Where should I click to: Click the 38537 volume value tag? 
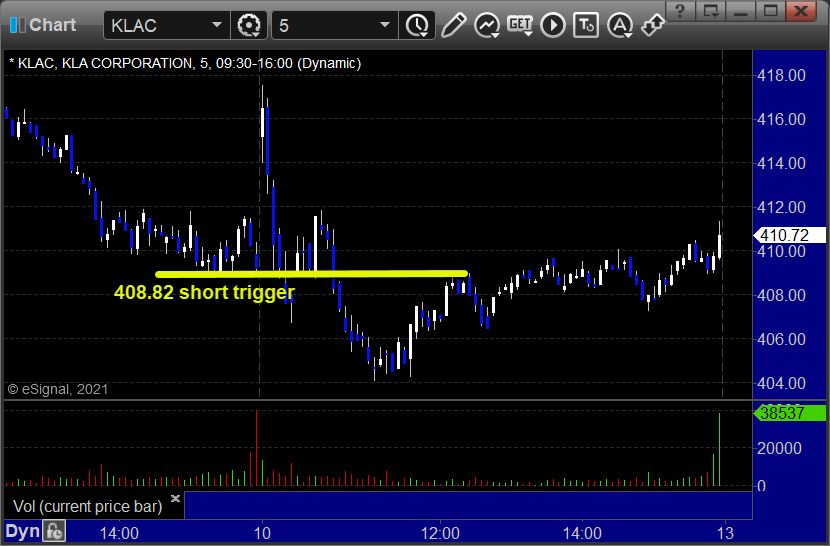pyautogui.click(x=789, y=413)
